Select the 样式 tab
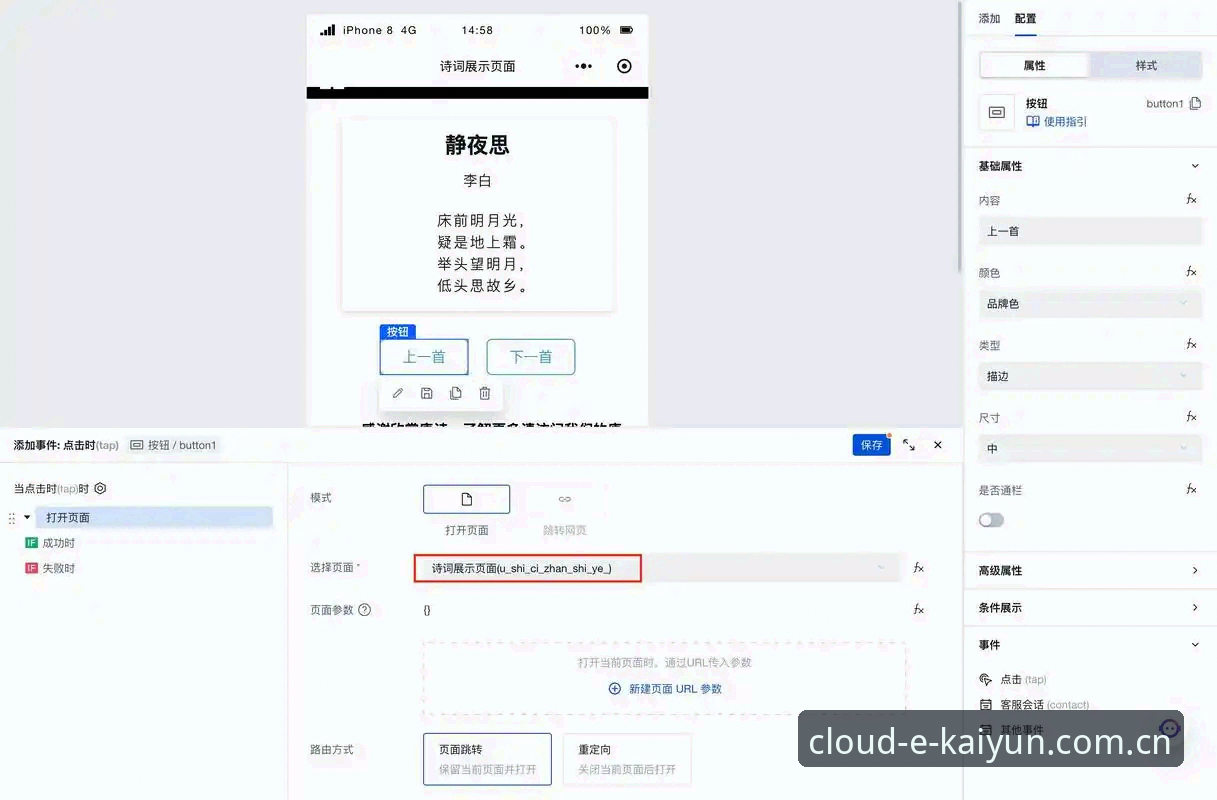The image size is (1217, 800). [x=1146, y=66]
